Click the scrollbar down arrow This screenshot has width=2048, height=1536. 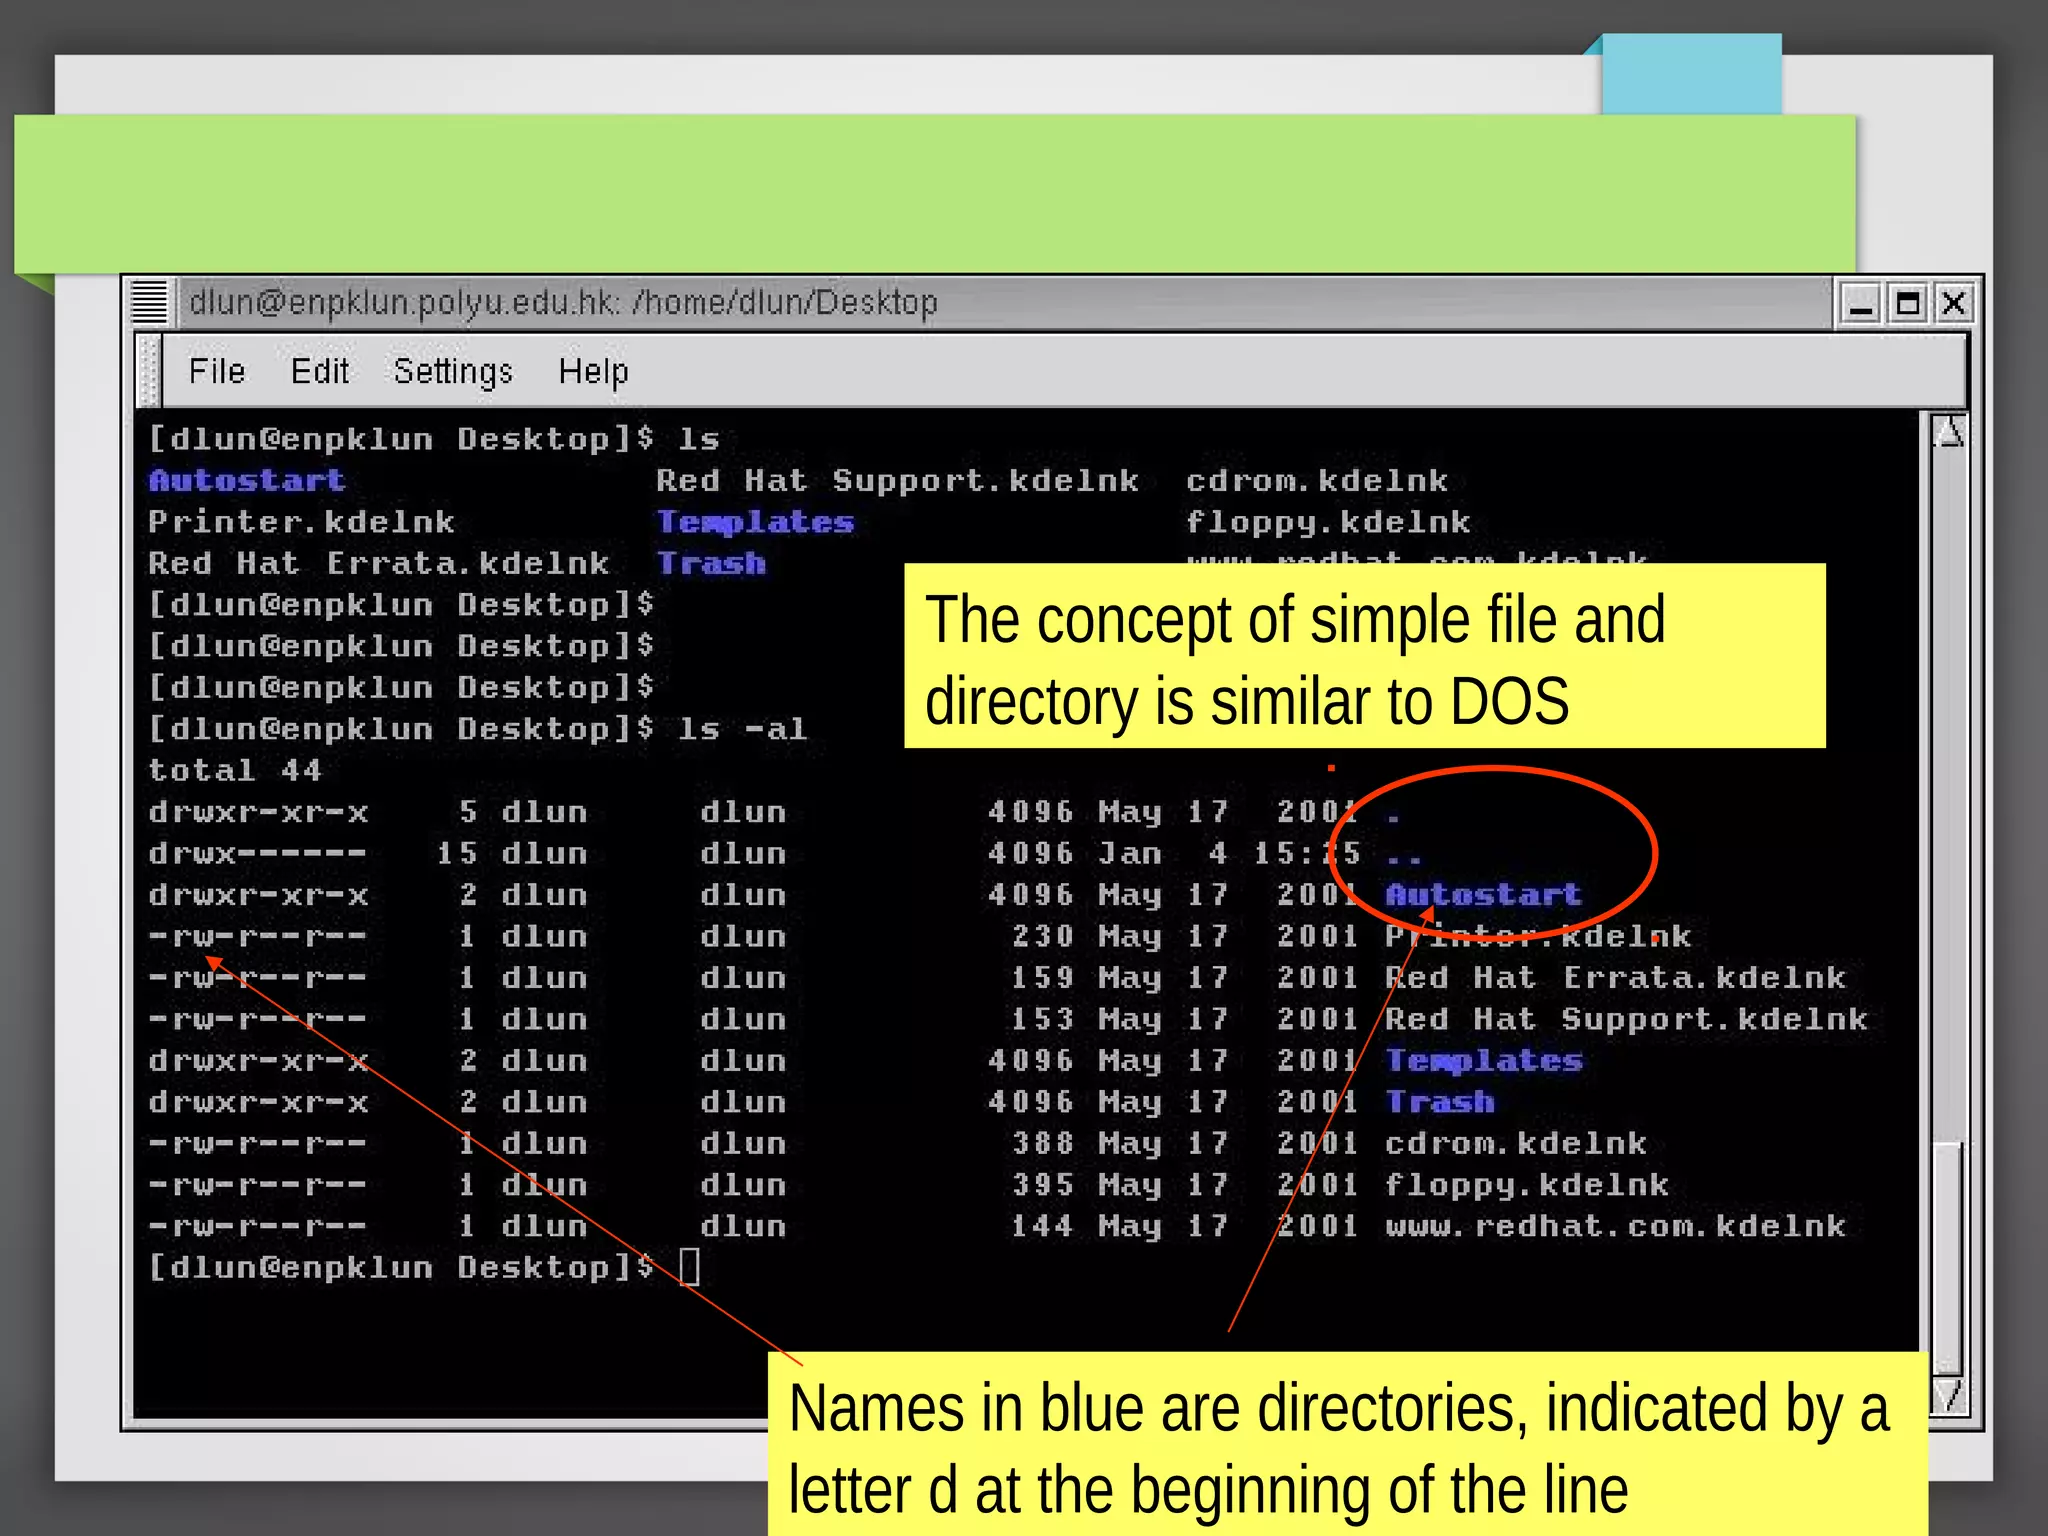tap(1948, 1394)
